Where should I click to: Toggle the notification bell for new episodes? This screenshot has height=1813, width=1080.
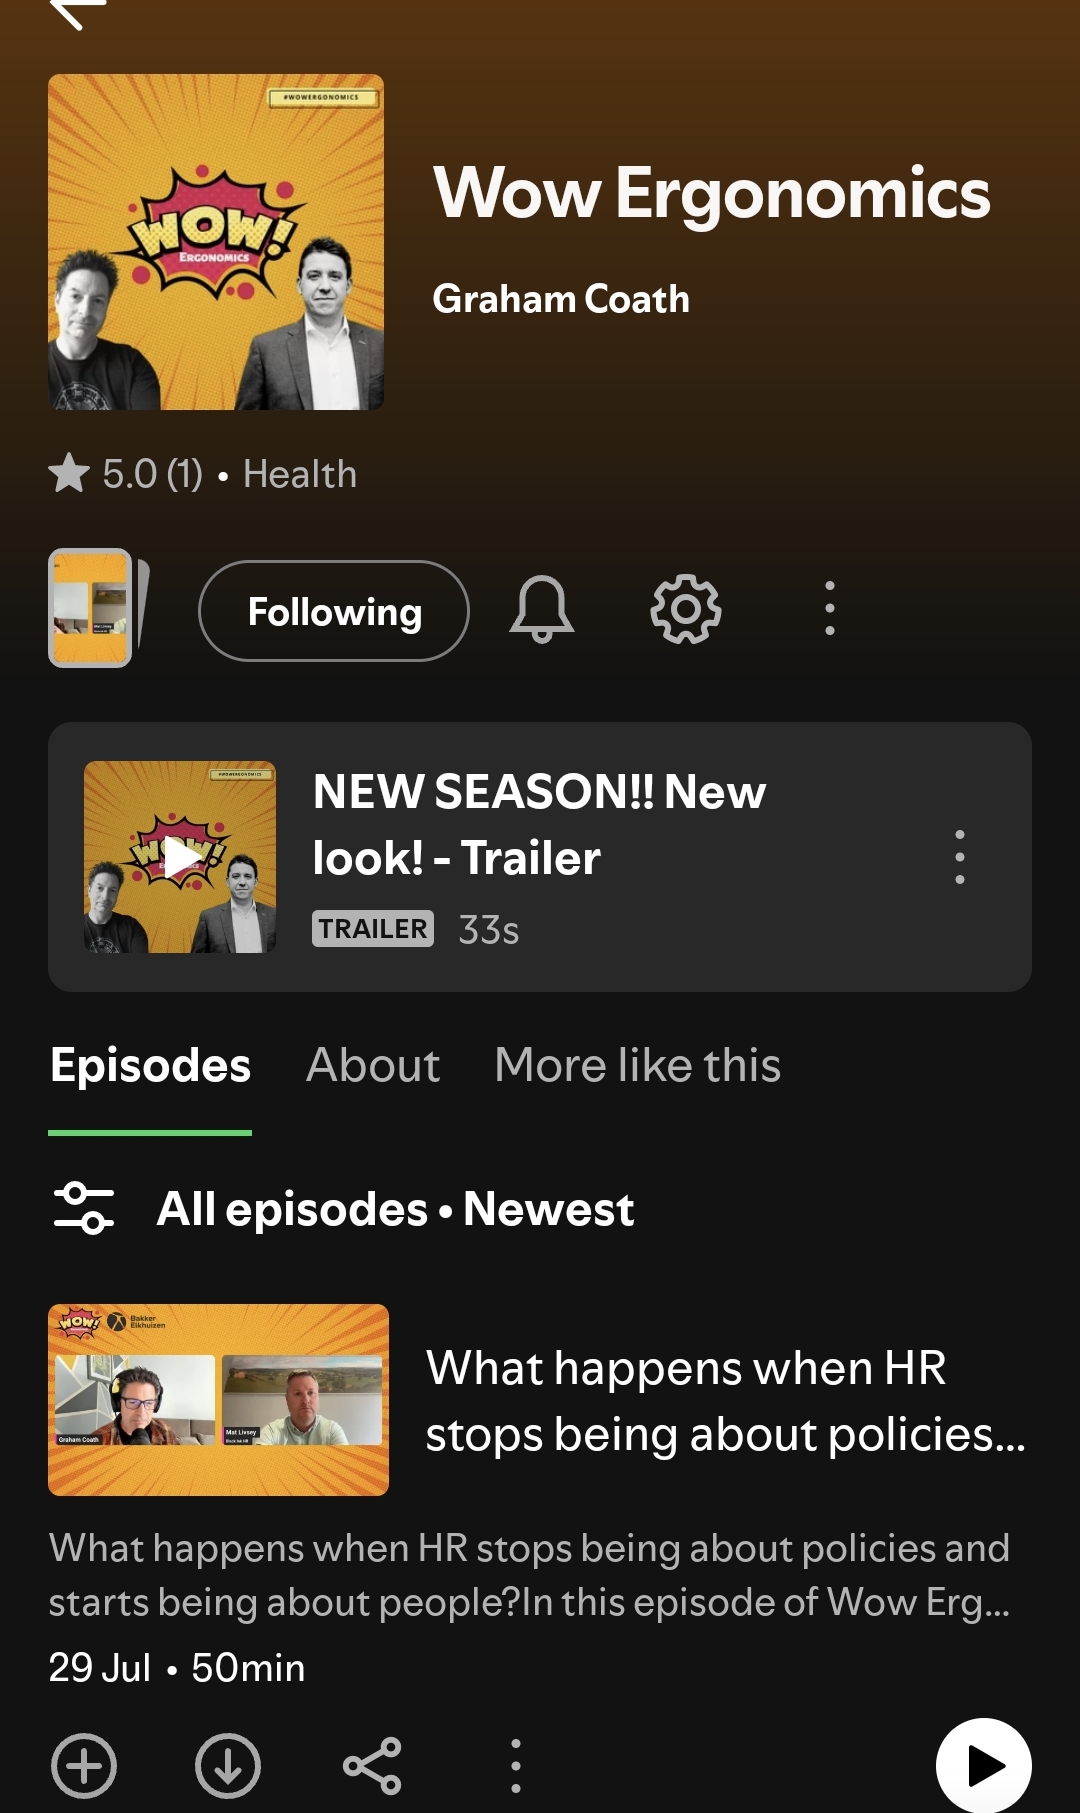click(542, 609)
